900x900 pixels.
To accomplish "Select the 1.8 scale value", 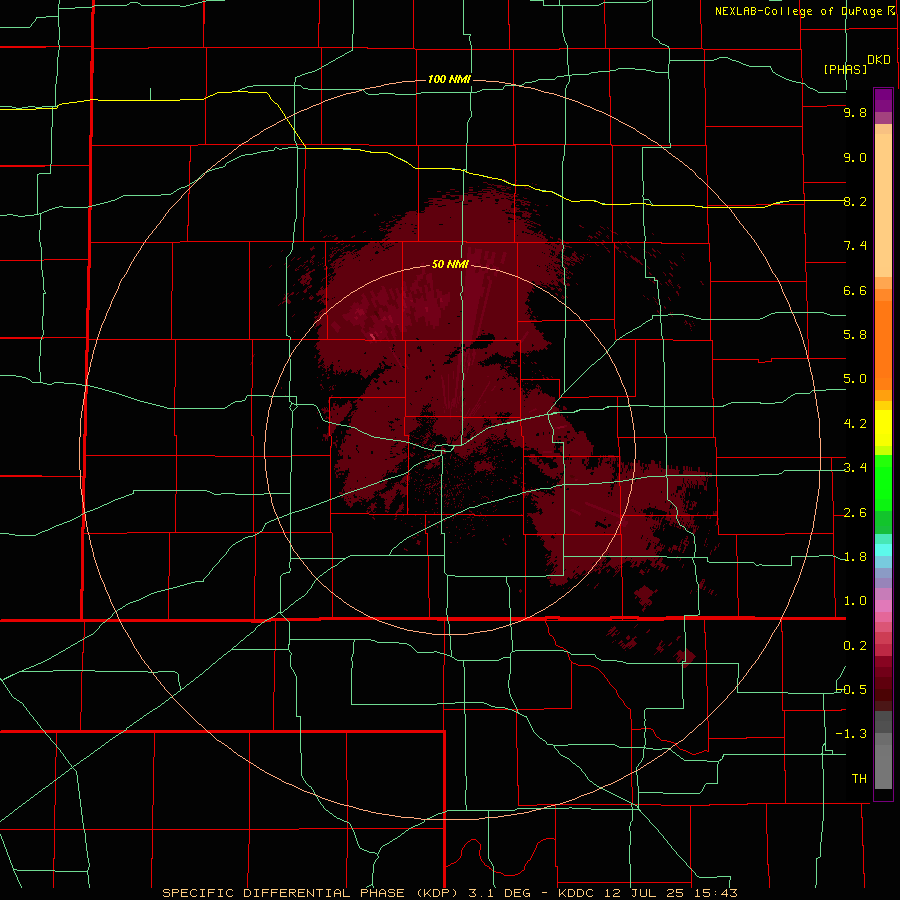I will (x=855, y=557).
